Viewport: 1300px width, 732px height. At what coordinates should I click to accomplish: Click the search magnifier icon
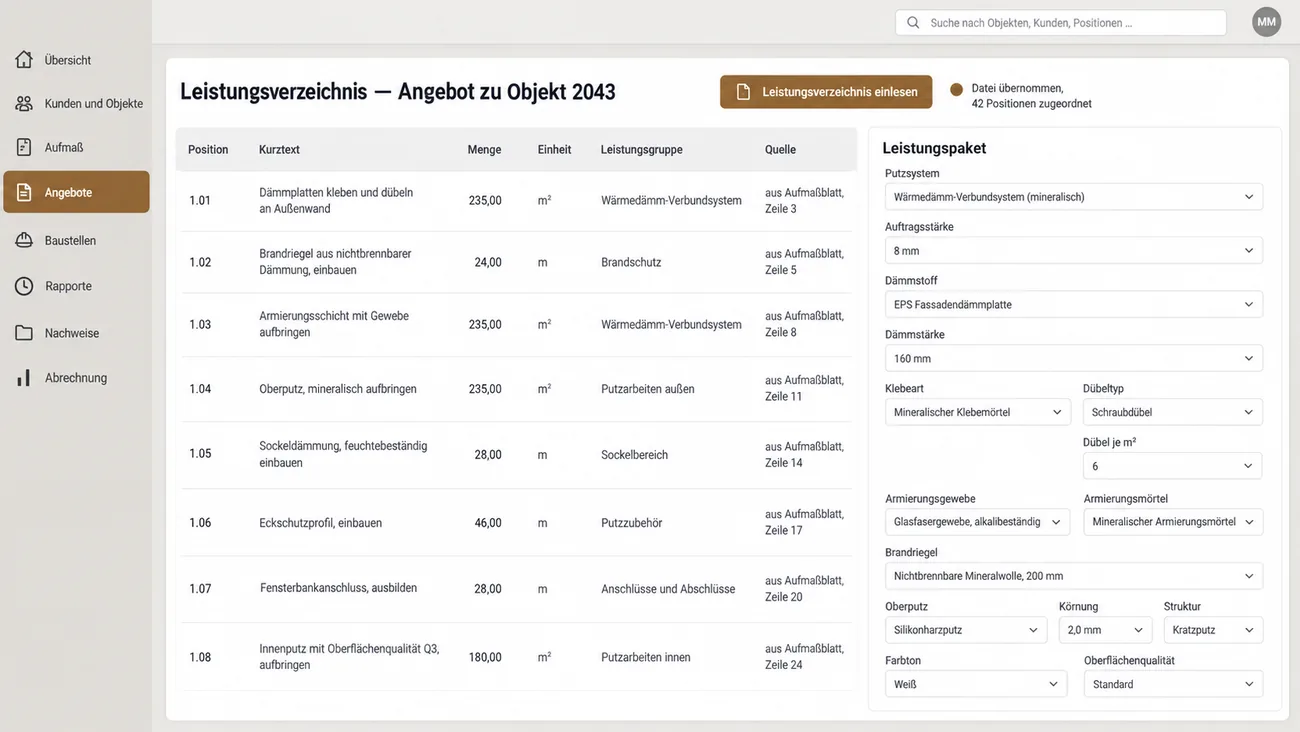pyautogui.click(x=913, y=22)
